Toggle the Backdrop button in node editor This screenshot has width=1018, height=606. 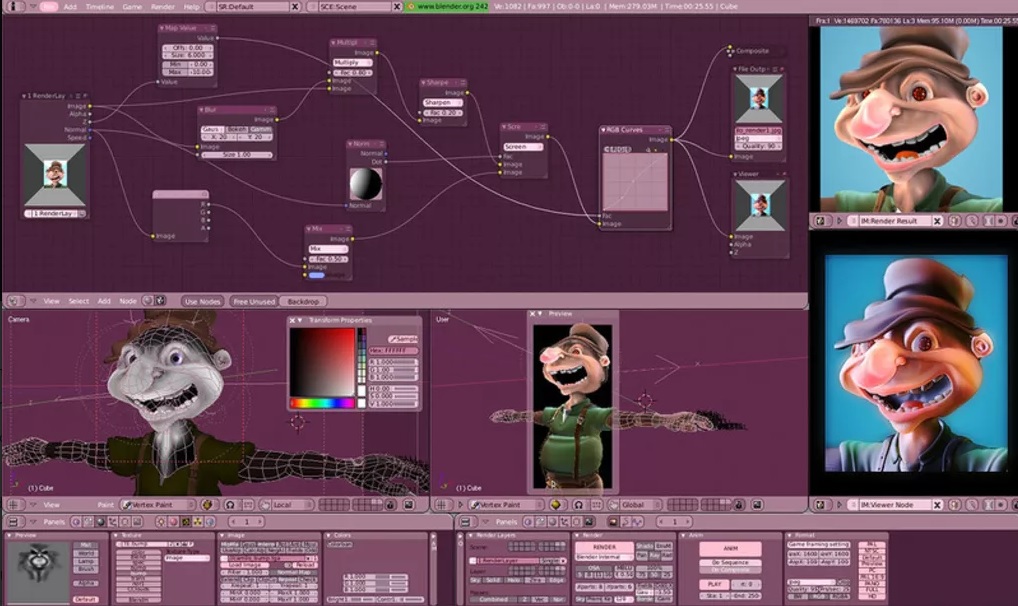click(x=302, y=300)
